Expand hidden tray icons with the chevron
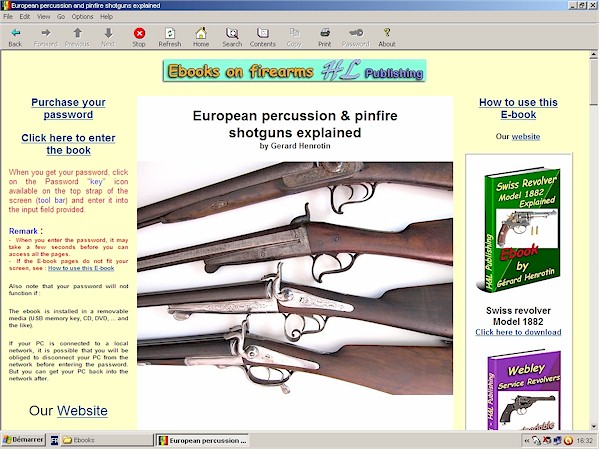The height and width of the screenshot is (450, 600). [527, 441]
